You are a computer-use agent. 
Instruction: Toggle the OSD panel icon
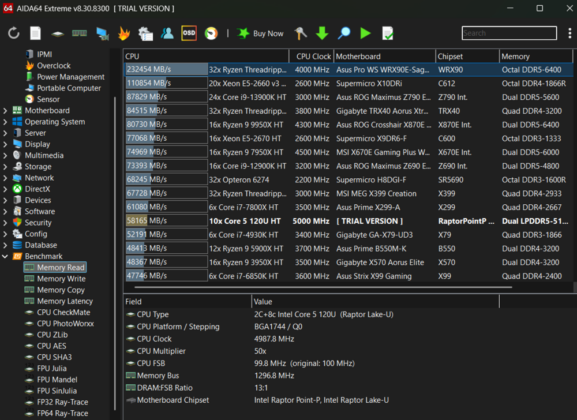coord(189,33)
